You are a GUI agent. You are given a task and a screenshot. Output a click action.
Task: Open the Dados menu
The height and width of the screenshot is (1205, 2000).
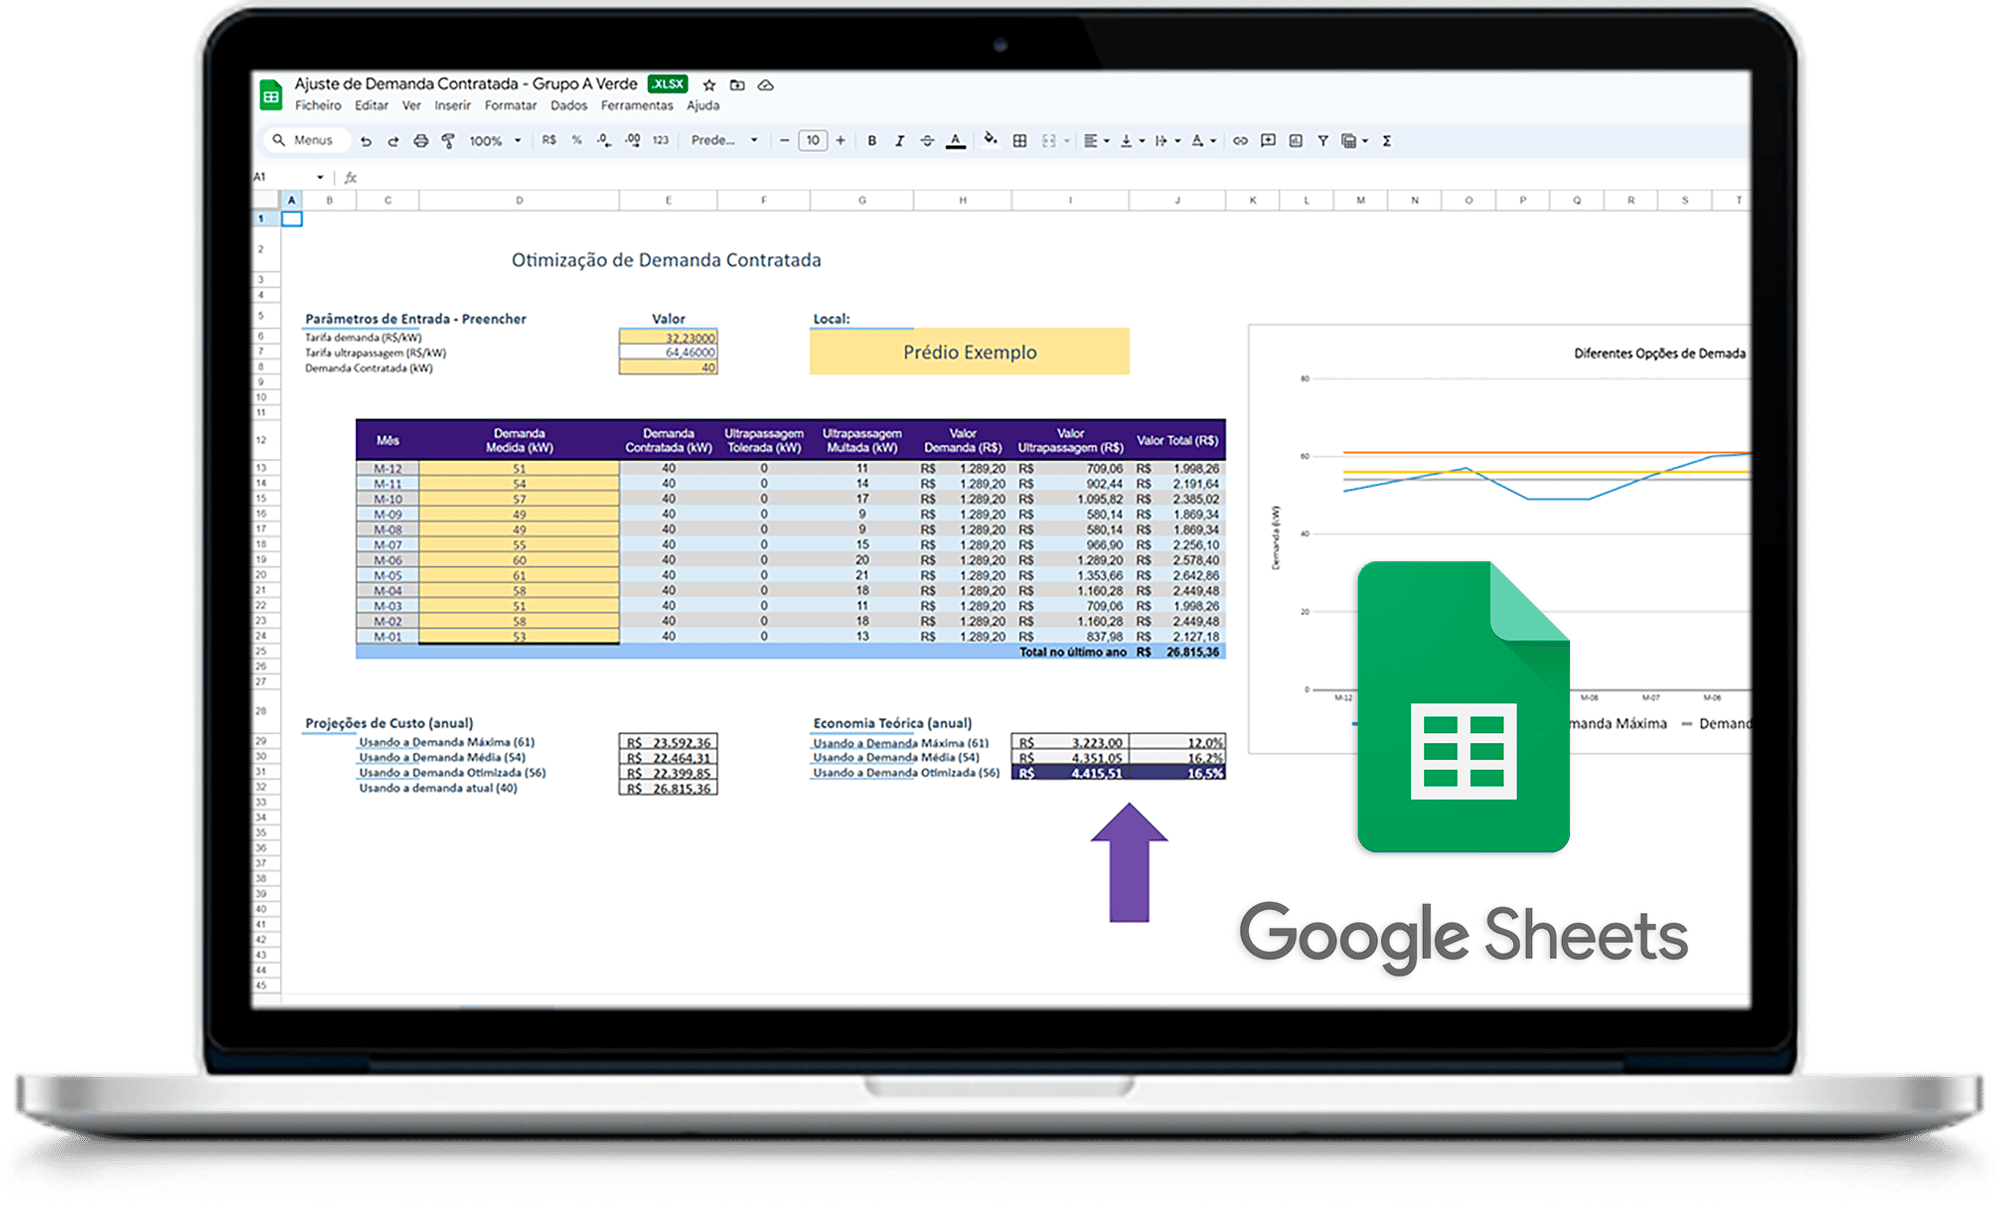[x=569, y=106]
